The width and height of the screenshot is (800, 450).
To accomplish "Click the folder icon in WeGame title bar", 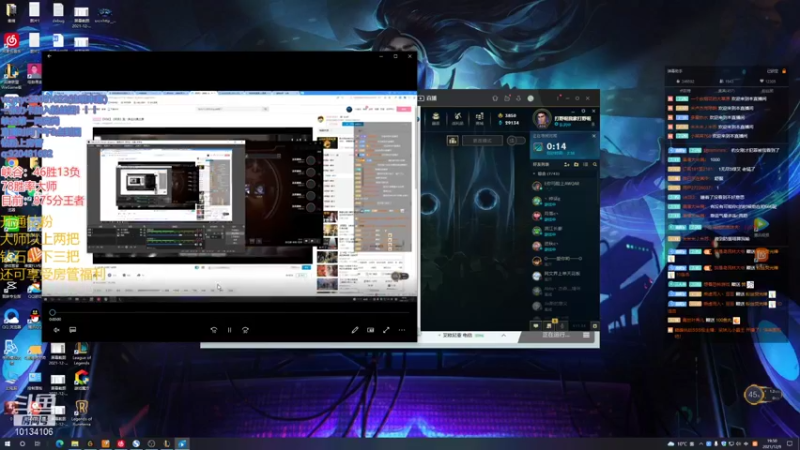I will 507,98.
